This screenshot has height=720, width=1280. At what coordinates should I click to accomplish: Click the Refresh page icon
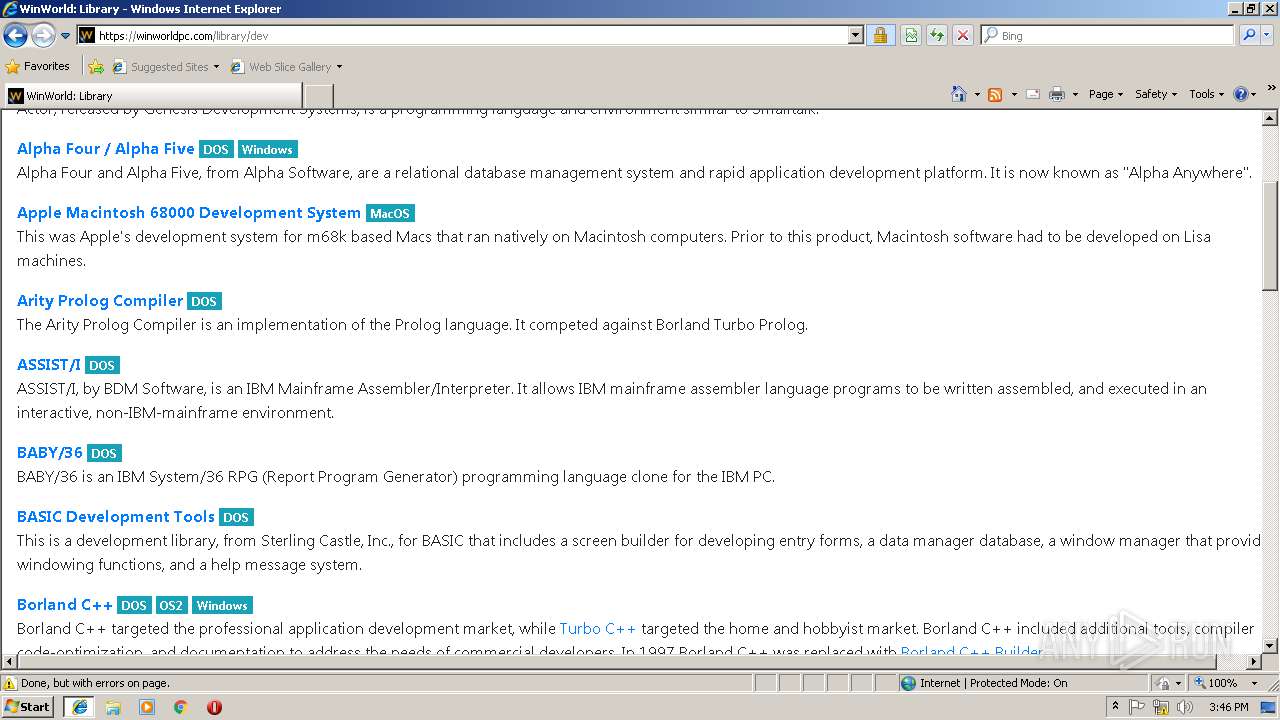[937, 35]
